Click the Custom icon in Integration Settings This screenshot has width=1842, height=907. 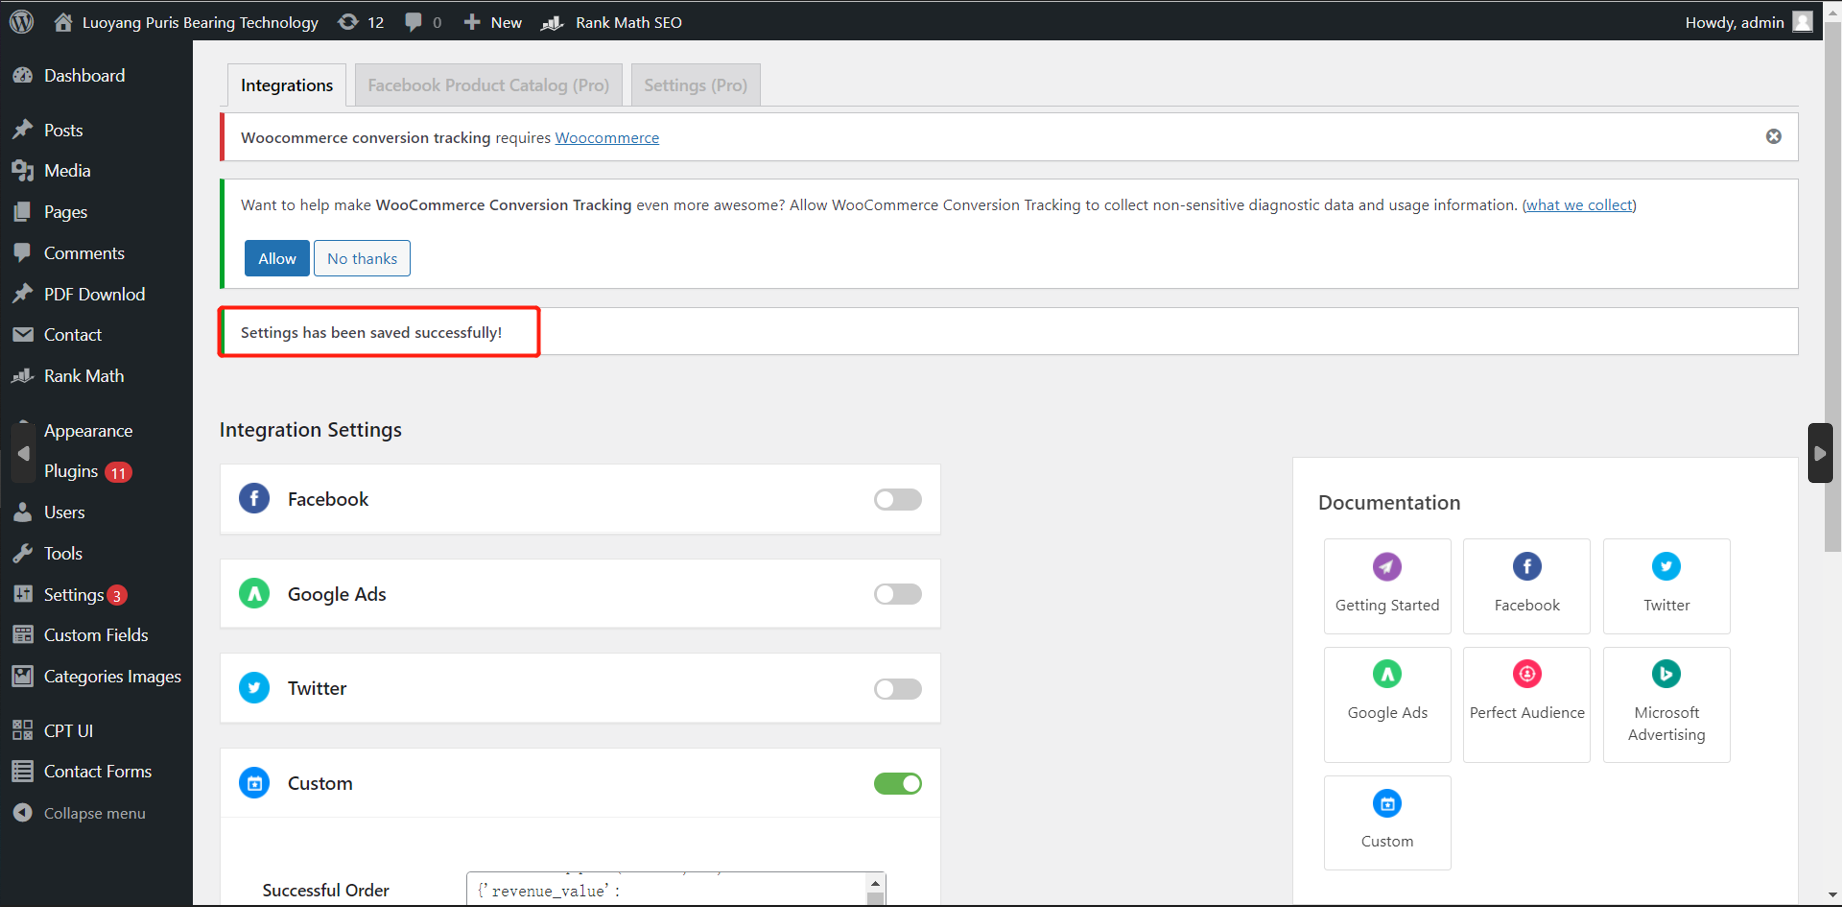254,783
